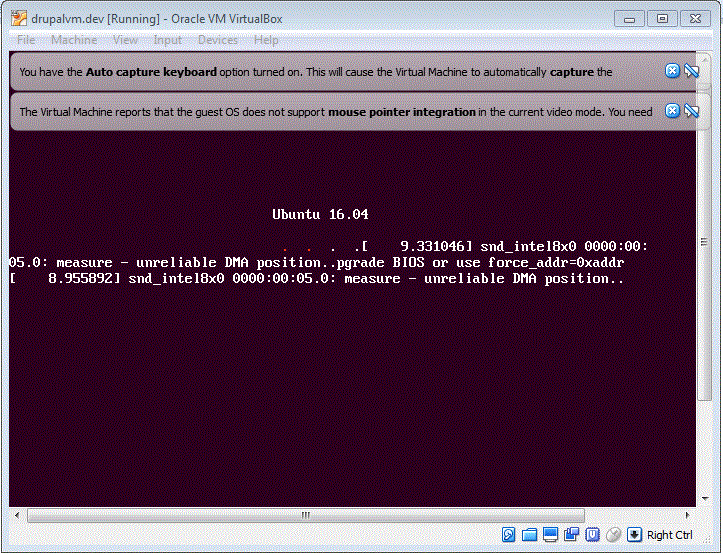The width and height of the screenshot is (723, 554).
Task: Open the Machine menu
Action: click(74, 40)
